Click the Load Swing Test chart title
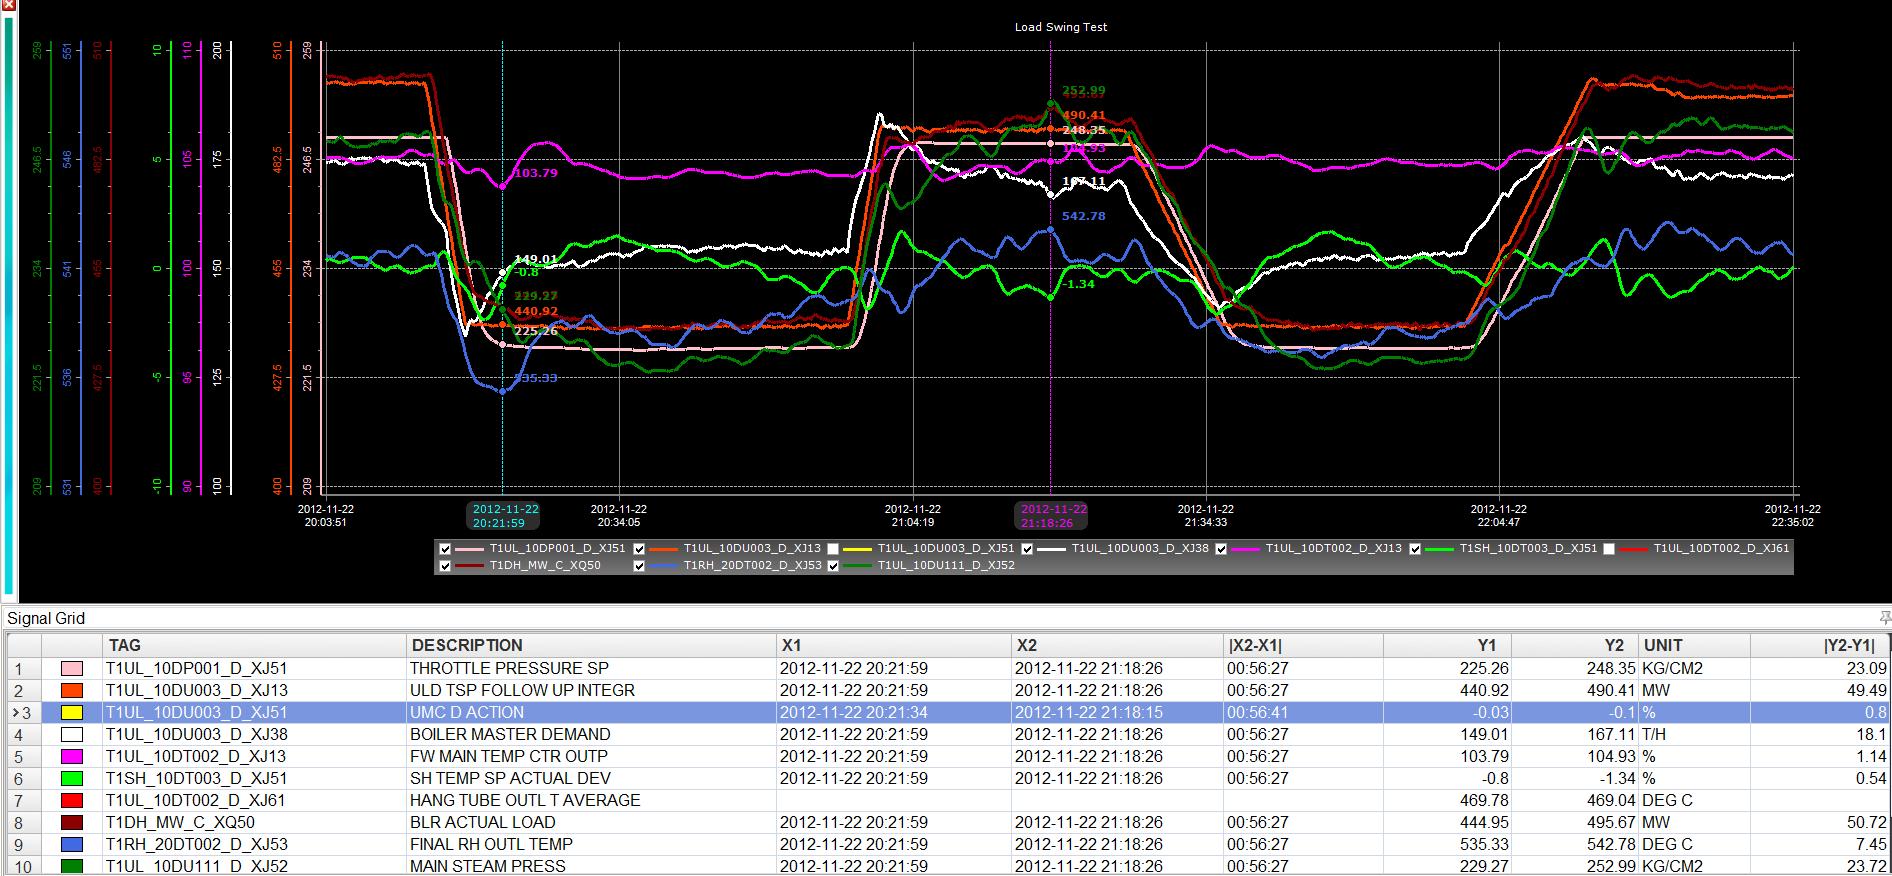1892x876 pixels. 1061,27
